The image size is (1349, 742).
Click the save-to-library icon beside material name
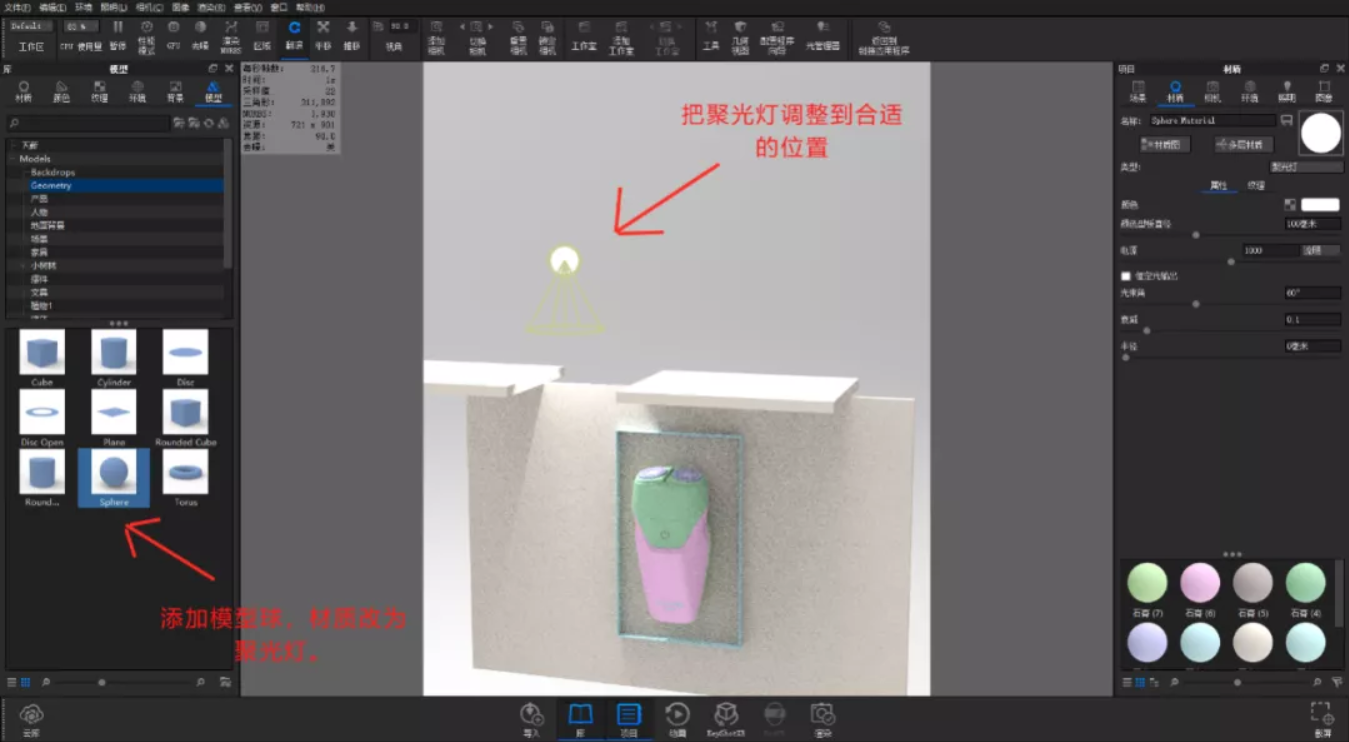(1287, 120)
